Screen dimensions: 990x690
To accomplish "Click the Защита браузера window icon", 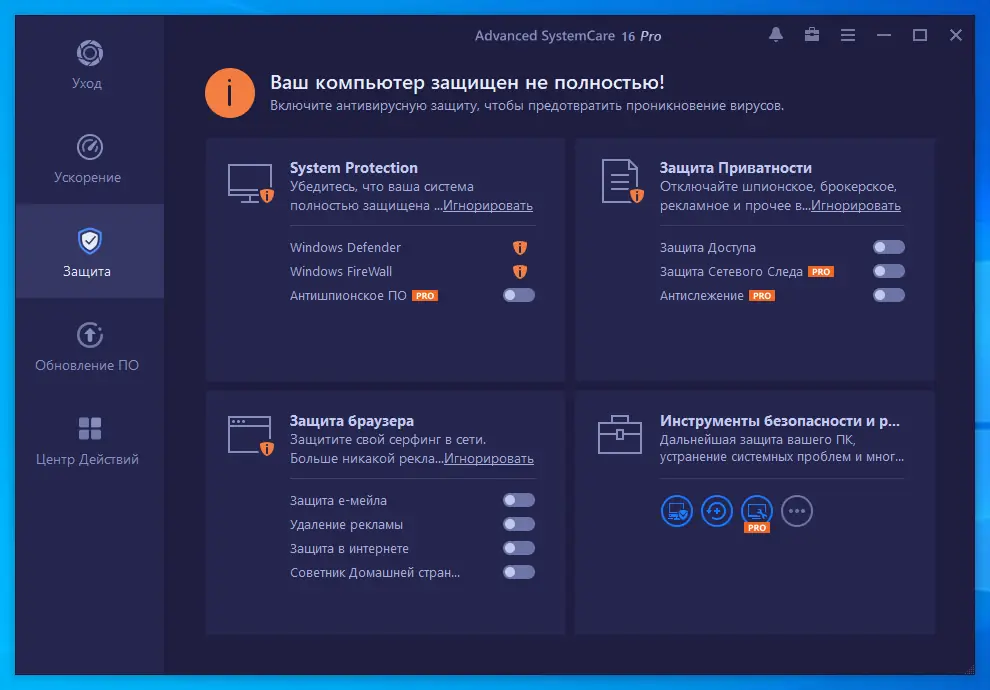I will (251, 436).
